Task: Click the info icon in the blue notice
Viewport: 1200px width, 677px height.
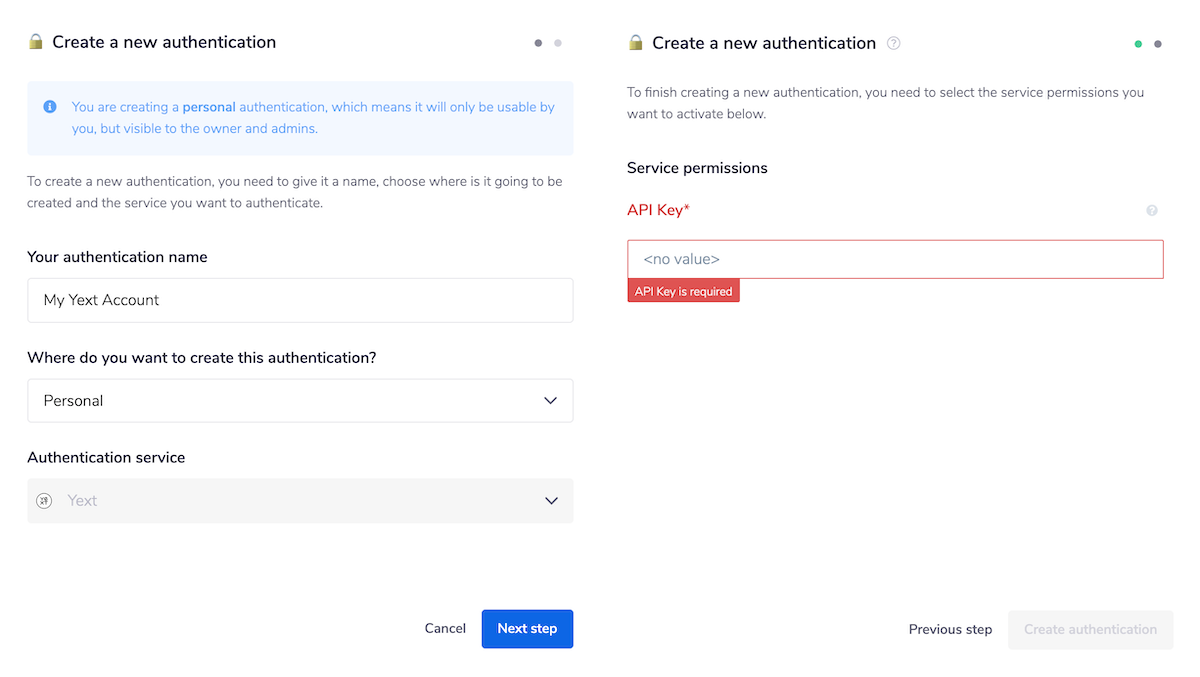Action: (49, 106)
